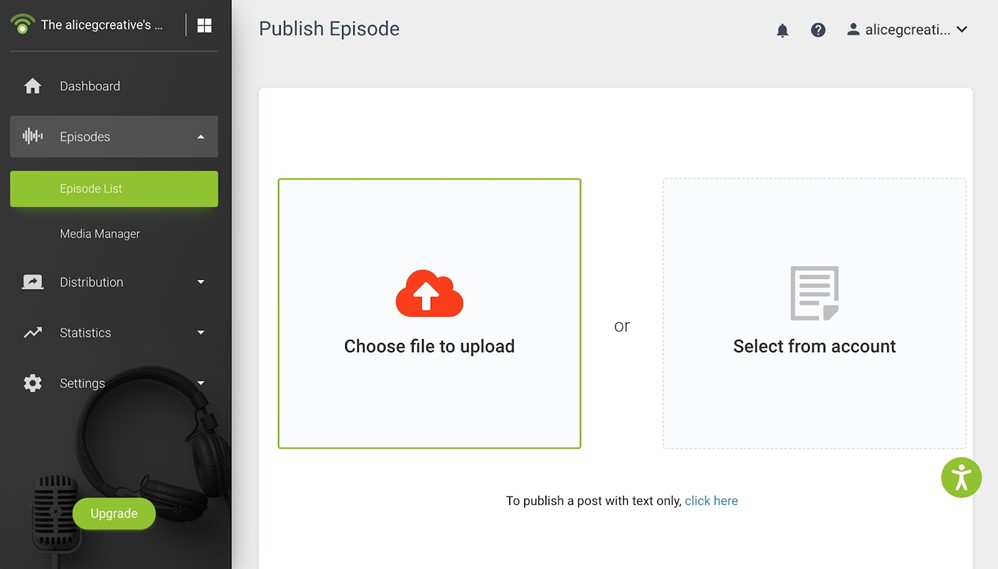Image resolution: width=998 pixels, height=569 pixels.
Task: Click the Distribution share icon
Action: click(x=32, y=282)
